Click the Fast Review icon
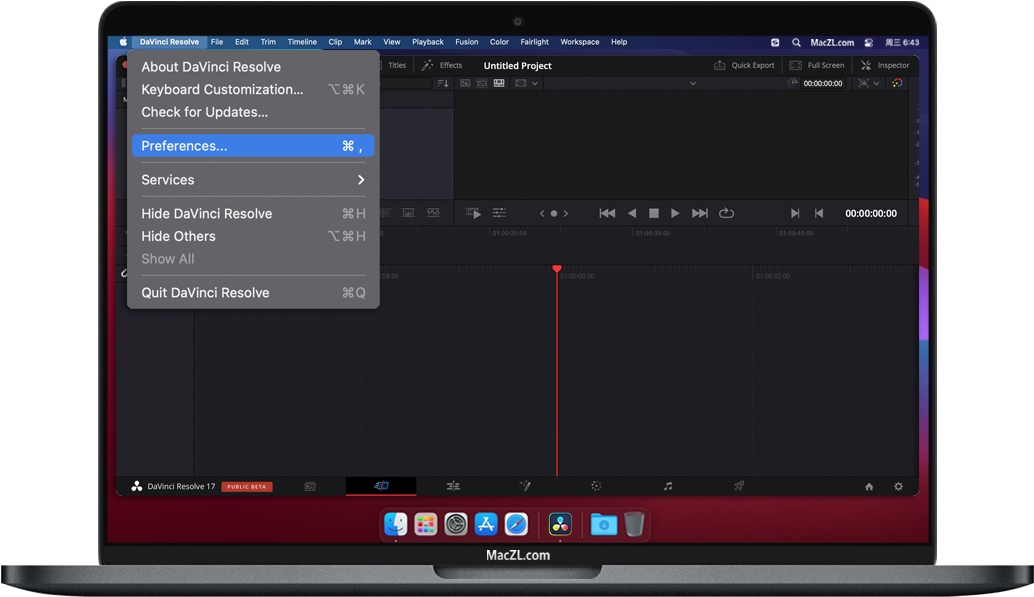Image resolution: width=1034 pixels, height=597 pixels. pos(473,213)
